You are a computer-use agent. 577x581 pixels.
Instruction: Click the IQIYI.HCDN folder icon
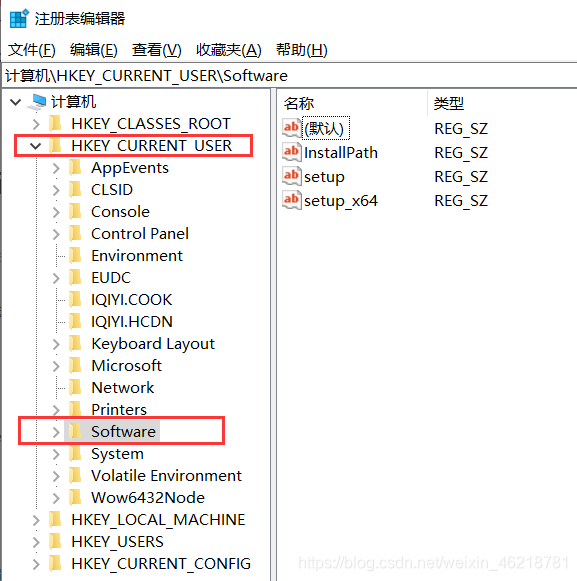(75, 321)
